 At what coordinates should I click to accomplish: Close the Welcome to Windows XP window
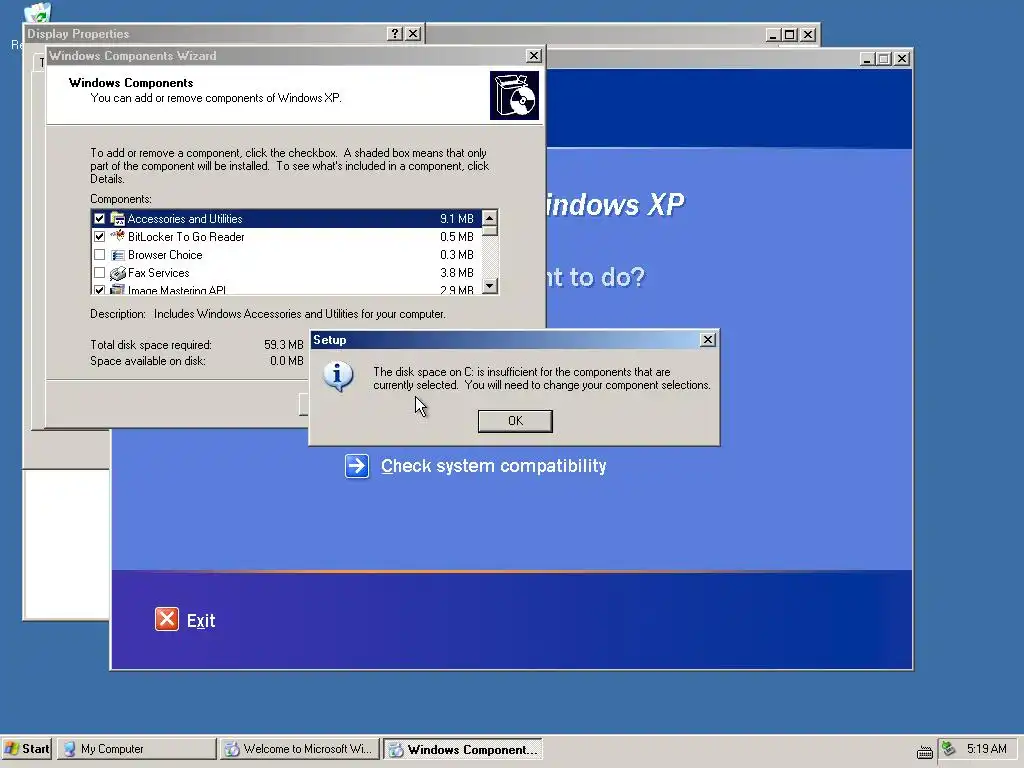(902, 59)
